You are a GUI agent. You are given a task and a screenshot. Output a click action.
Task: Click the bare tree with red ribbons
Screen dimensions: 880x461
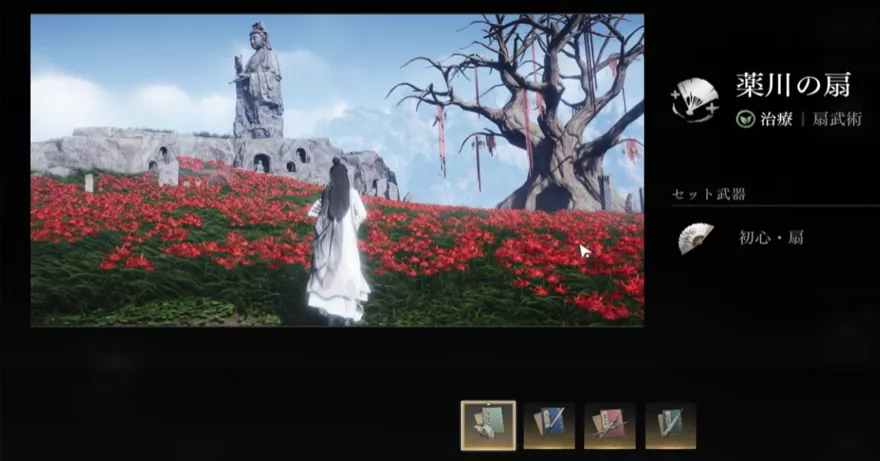[x=540, y=100]
